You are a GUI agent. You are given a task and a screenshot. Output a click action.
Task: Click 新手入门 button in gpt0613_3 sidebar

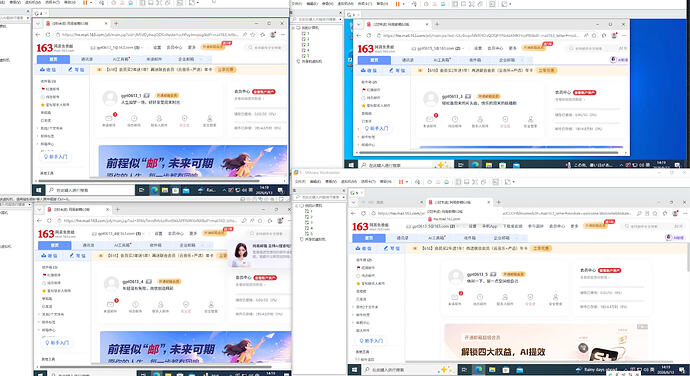(376, 129)
